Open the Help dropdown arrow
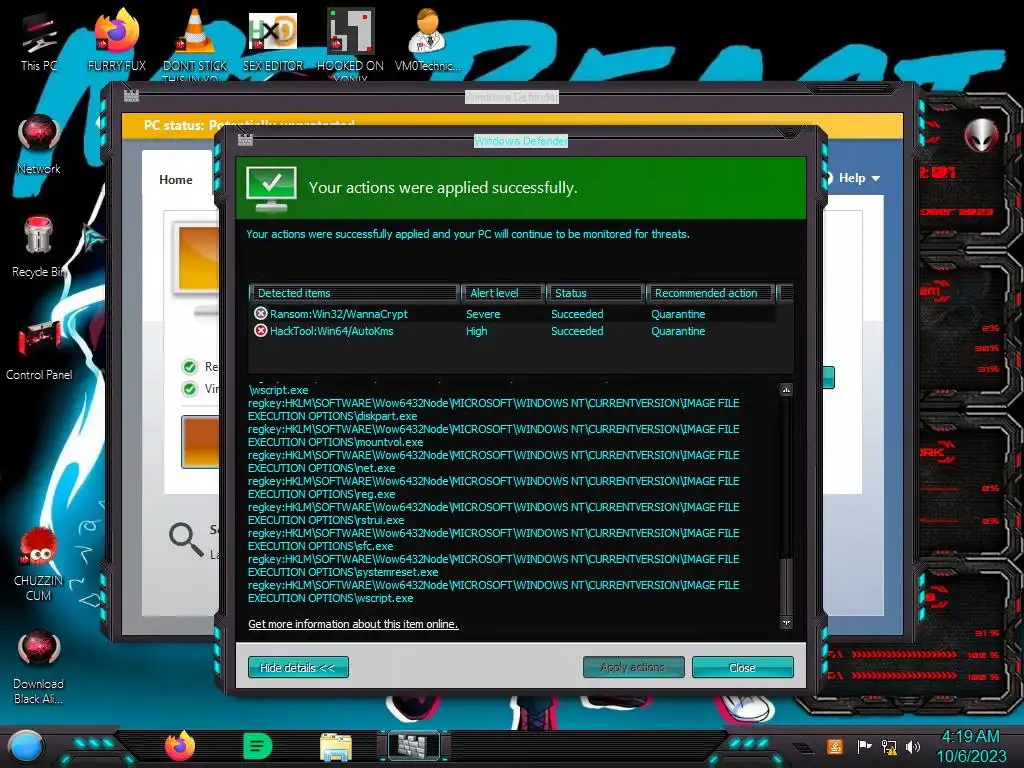 click(876, 178)
